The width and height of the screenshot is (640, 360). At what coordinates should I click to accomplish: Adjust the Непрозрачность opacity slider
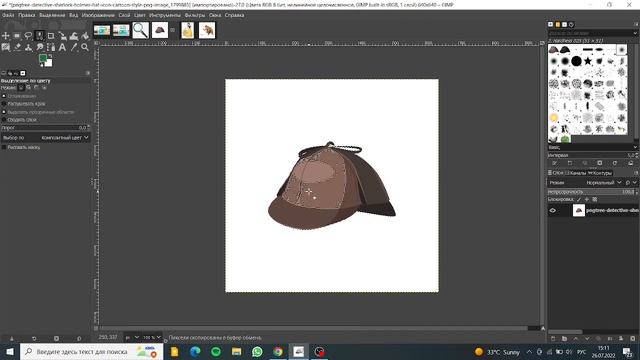pyautogui.click(x=592, y=191)
